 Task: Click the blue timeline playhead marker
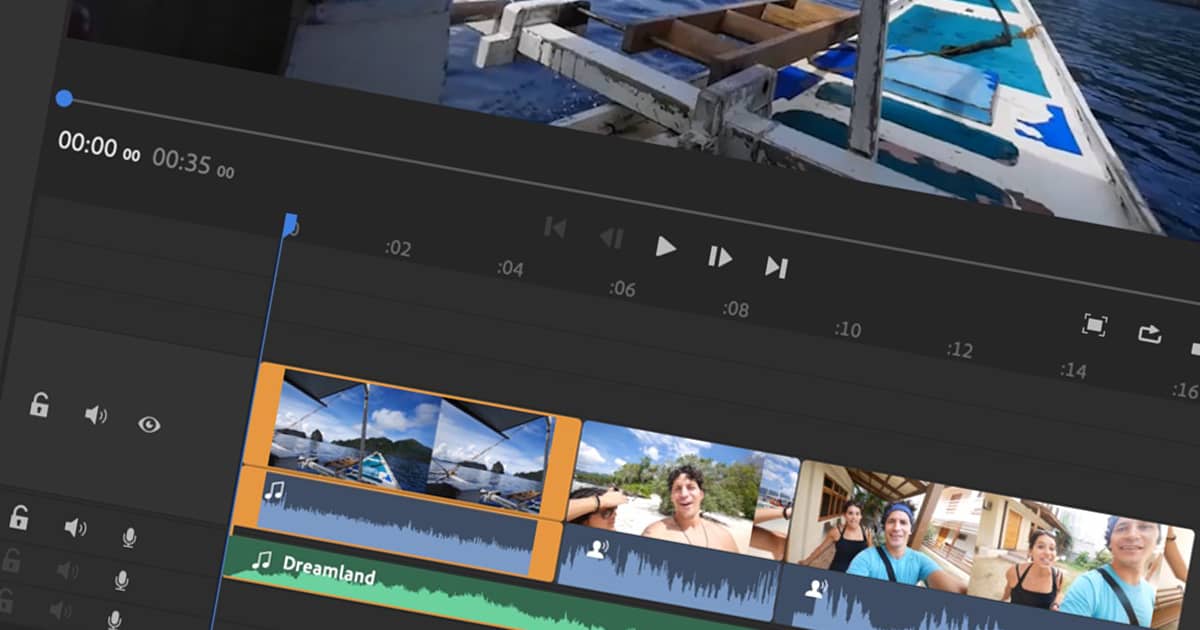[290, 225]
